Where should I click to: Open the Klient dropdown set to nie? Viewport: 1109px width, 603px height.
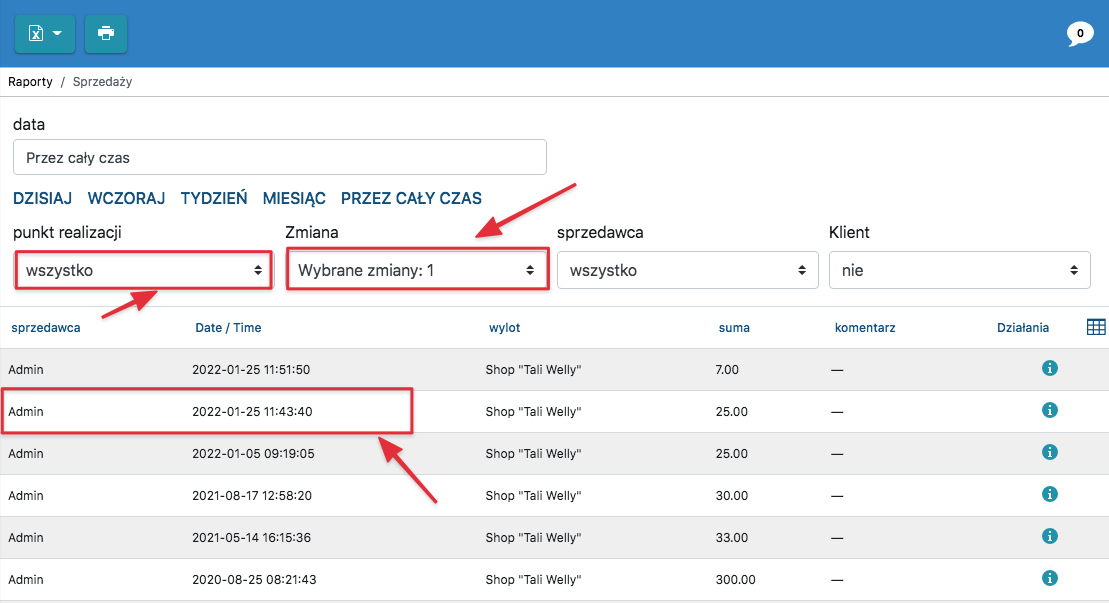(x=959, y=270)
